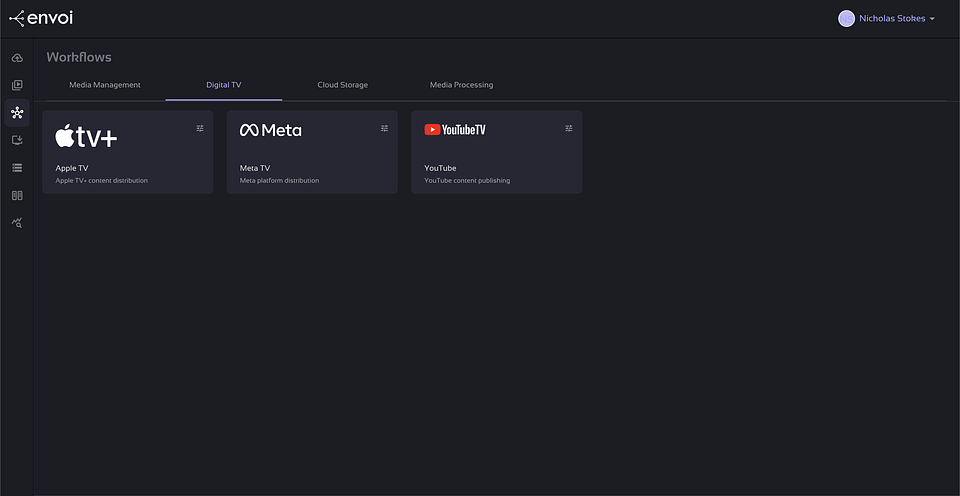The height and width of the screenshot is (496, 960).
Task: Click the user avatar circle
Action: (x=846, y=18)
